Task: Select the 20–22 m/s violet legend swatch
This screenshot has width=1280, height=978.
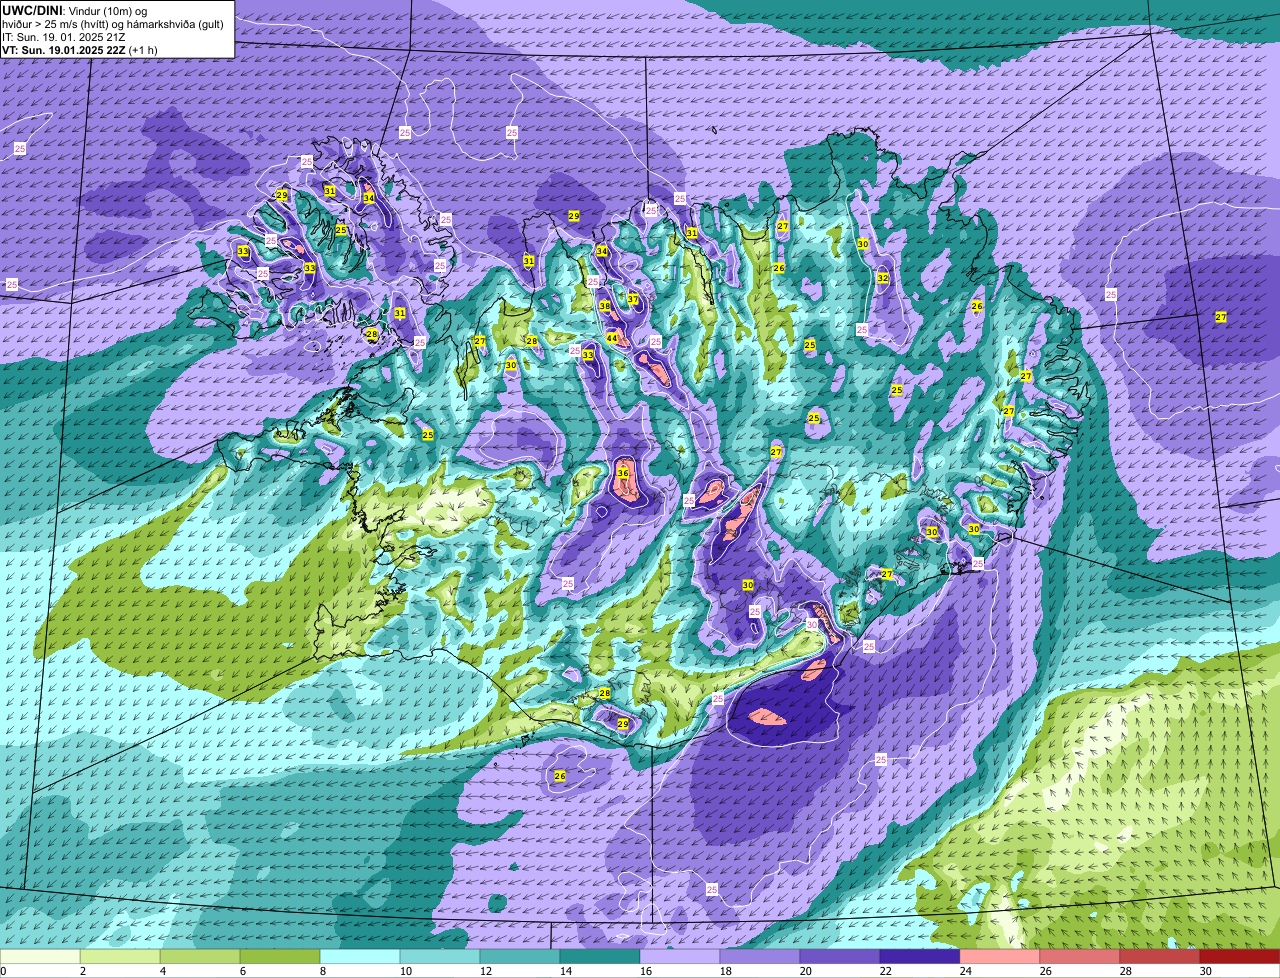Action: (x=840, y=957)
